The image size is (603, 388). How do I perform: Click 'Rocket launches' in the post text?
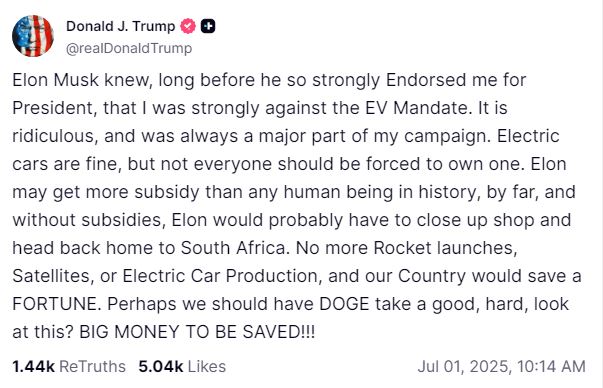tap(445, 248)
